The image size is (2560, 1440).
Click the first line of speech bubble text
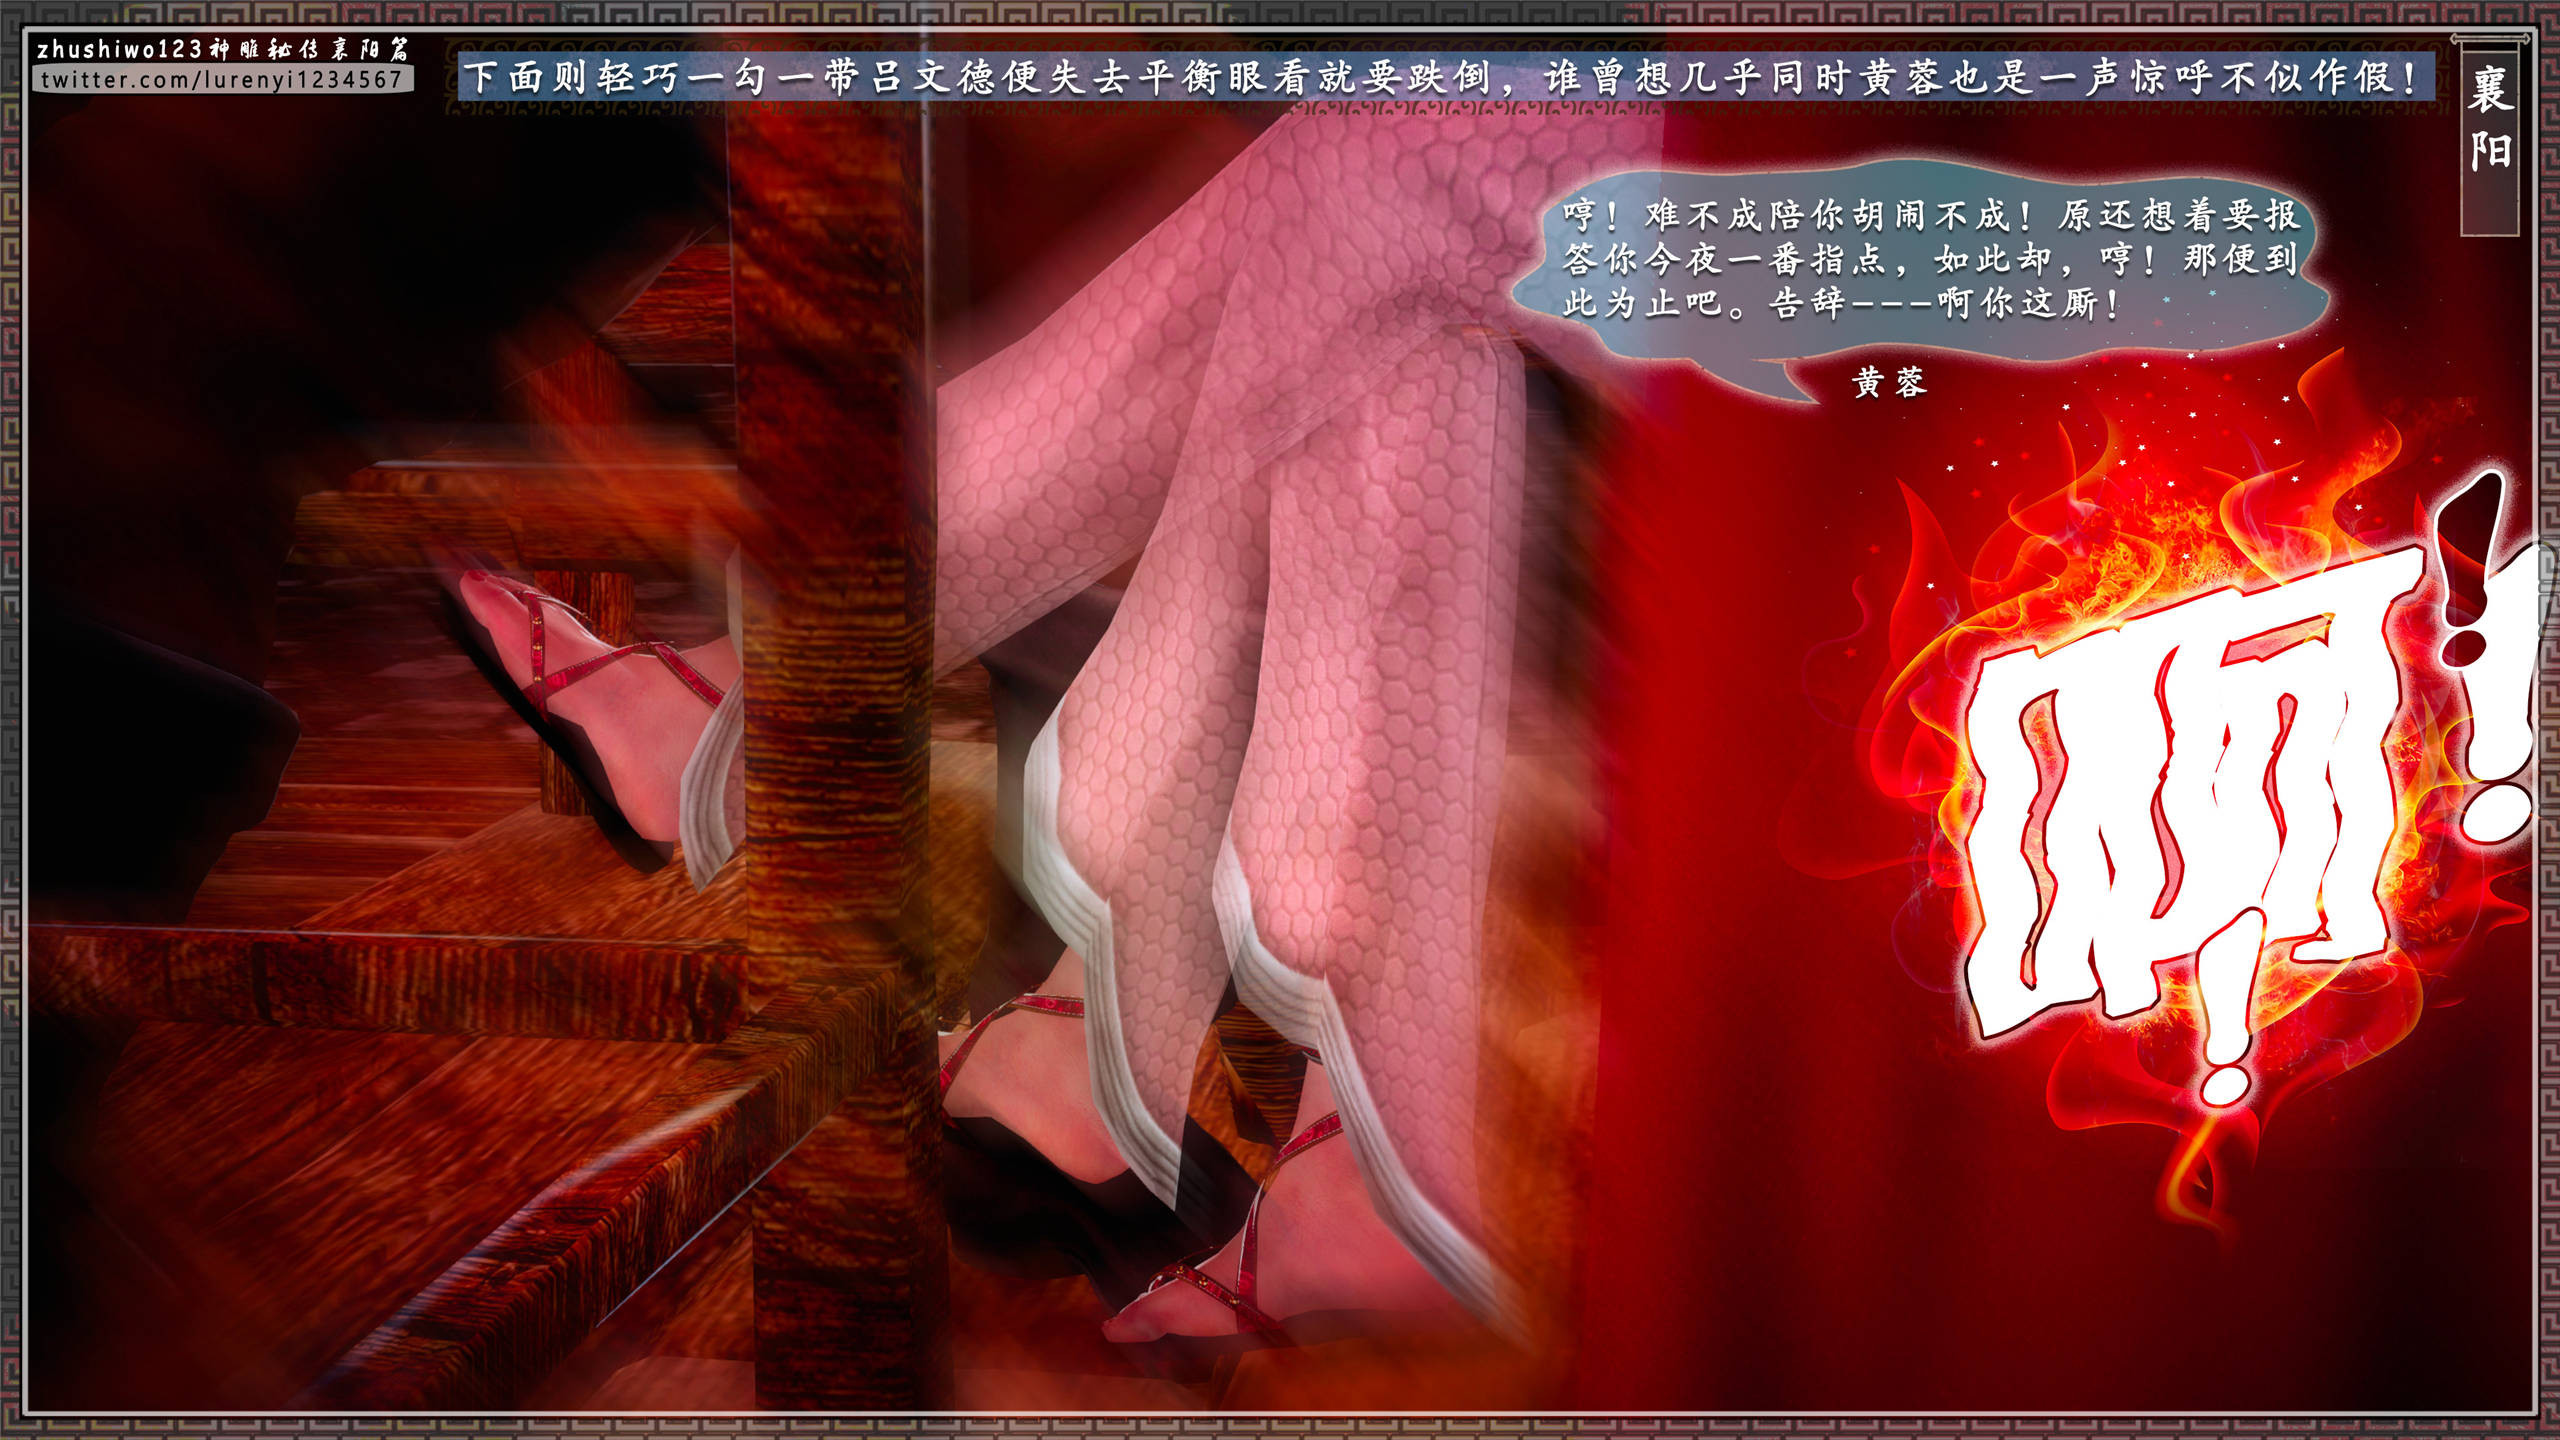(1930, 215)
